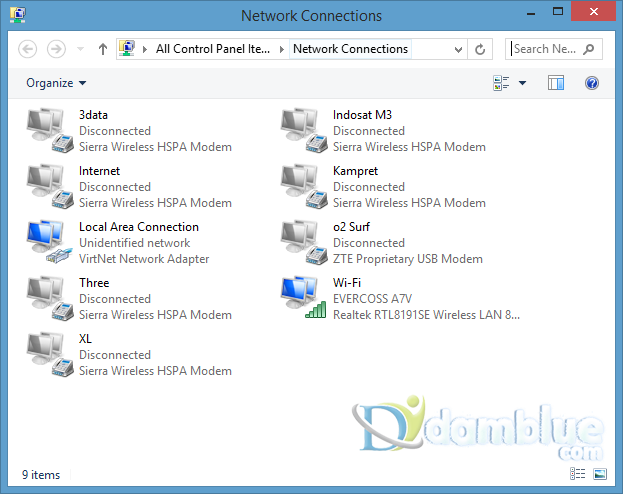The height and width of the screenshot is (494, 623).
Task: Click the change your view icon
Action: [501, 83]
